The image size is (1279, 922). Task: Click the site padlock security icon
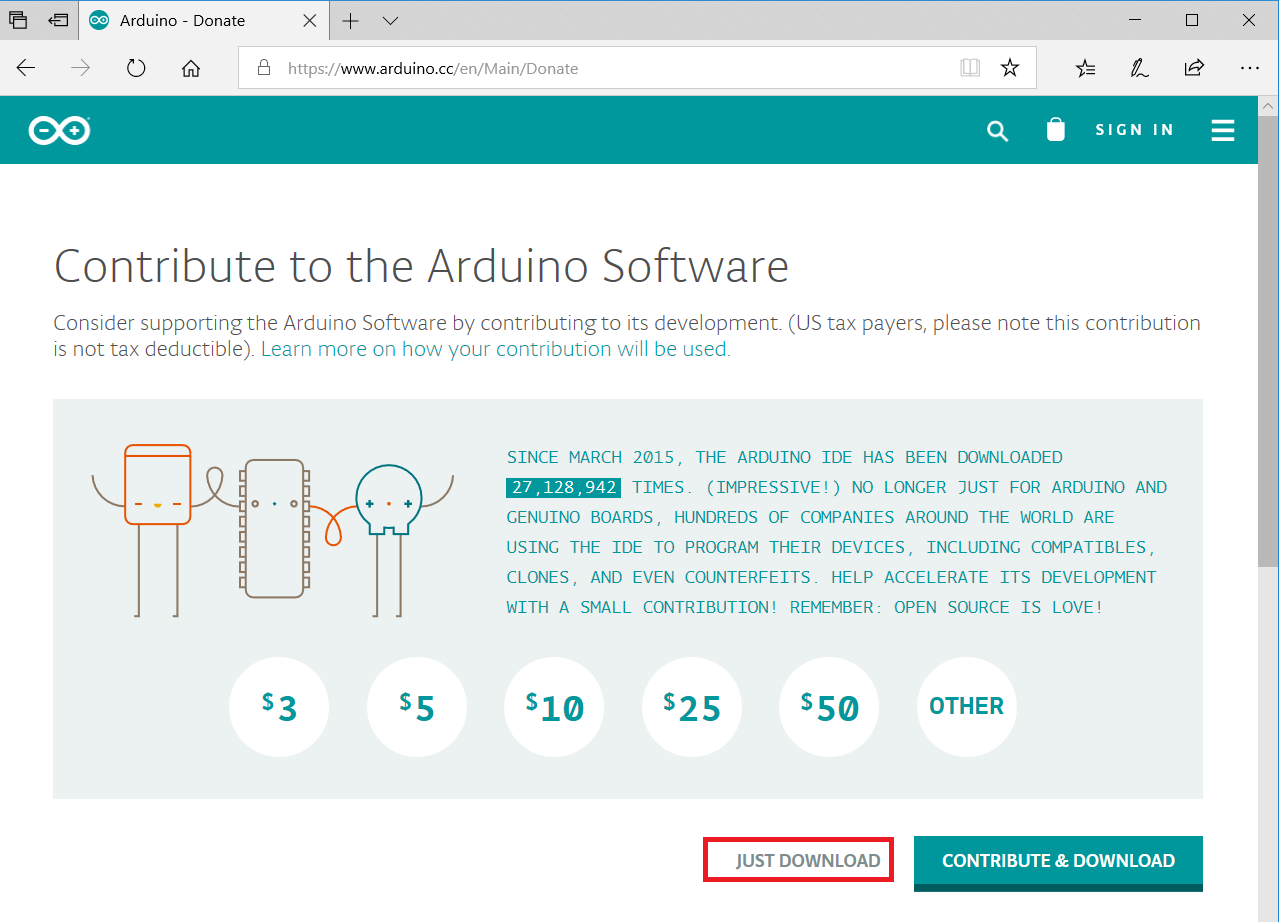pos(264,68)
